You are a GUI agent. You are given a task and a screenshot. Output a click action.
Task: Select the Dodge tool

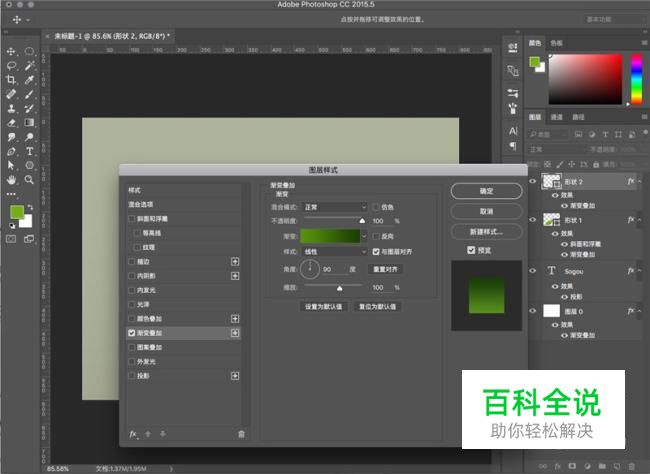tap(29, 137)
